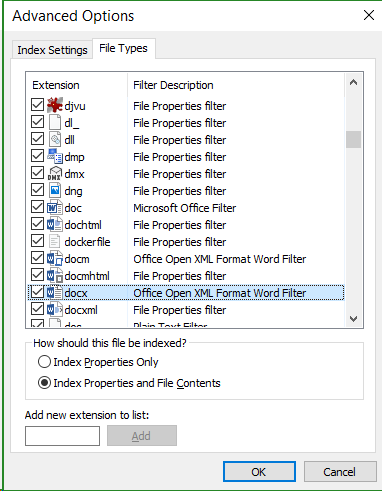This screenshot has width=382, height=491.
Task: Click the dmp file icon
Action: 55,156
